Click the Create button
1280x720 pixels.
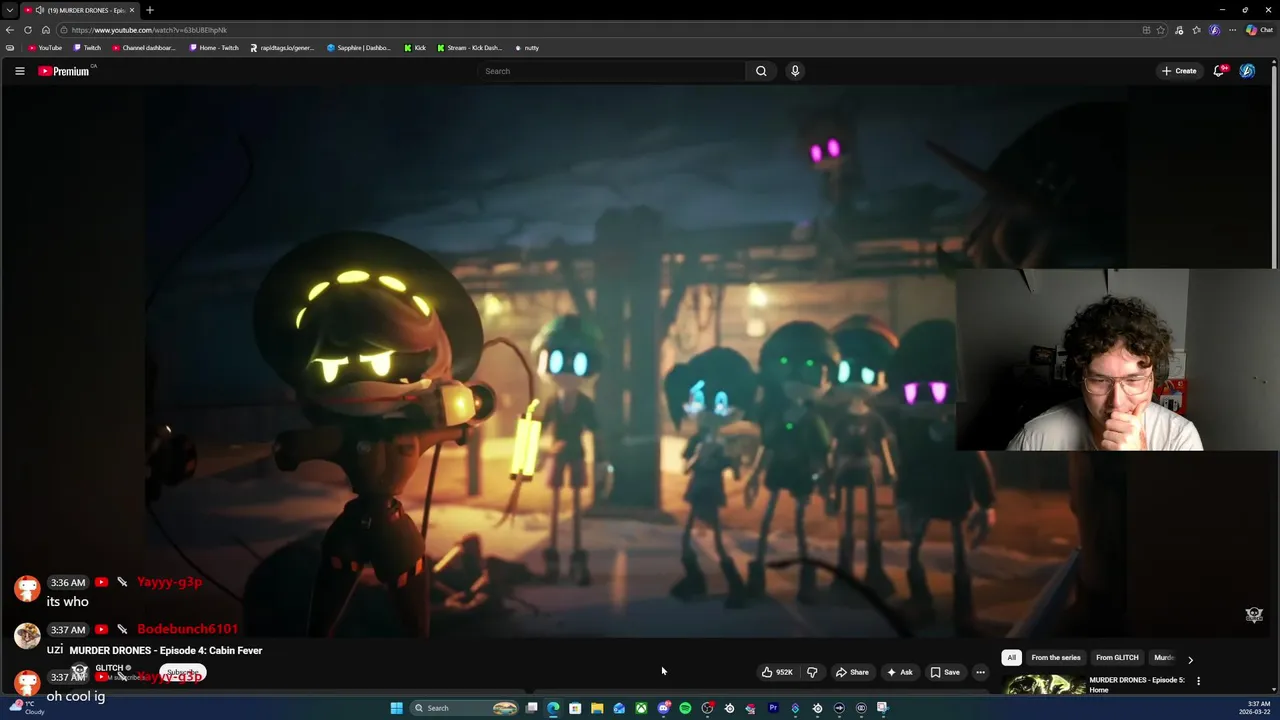[x=1179, y=71]
